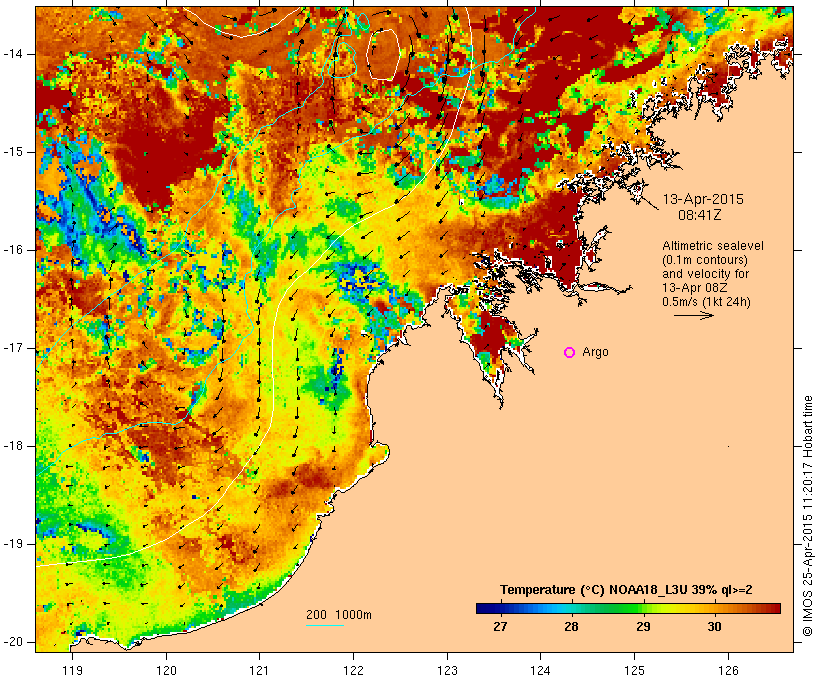Click longitude axis label '124'
820x680 pixels.
point(540,670)
